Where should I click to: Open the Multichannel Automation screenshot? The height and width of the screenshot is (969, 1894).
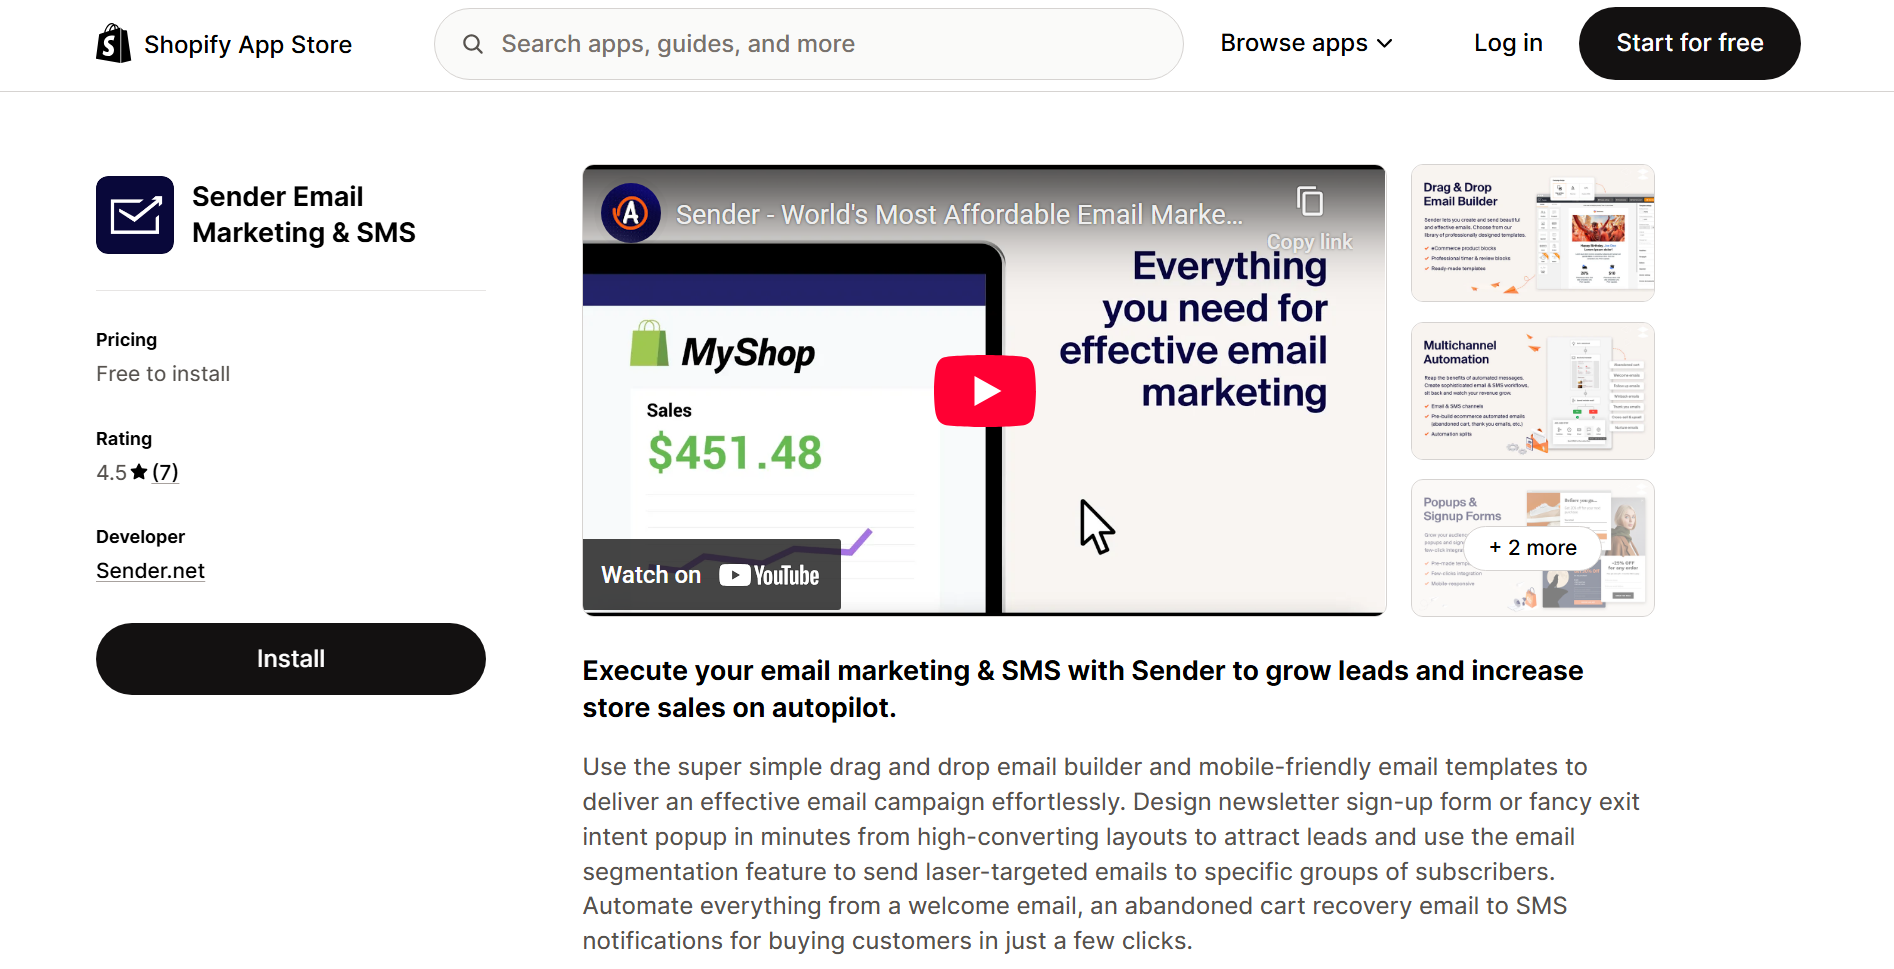tap(1532, 391)
